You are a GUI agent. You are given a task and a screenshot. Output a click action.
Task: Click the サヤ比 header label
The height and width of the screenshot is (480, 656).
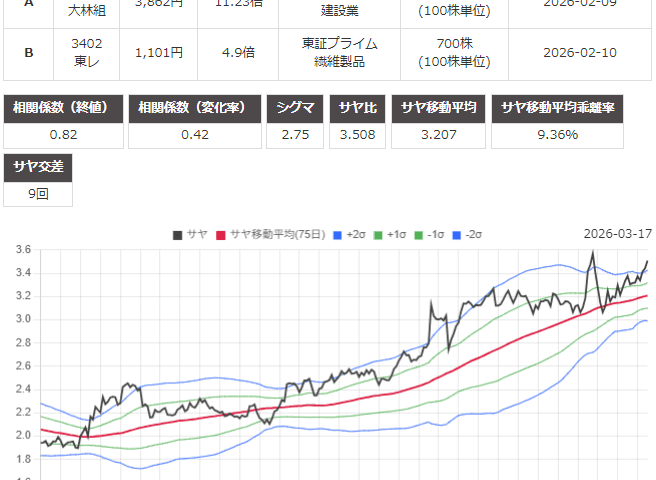point(359,109)
